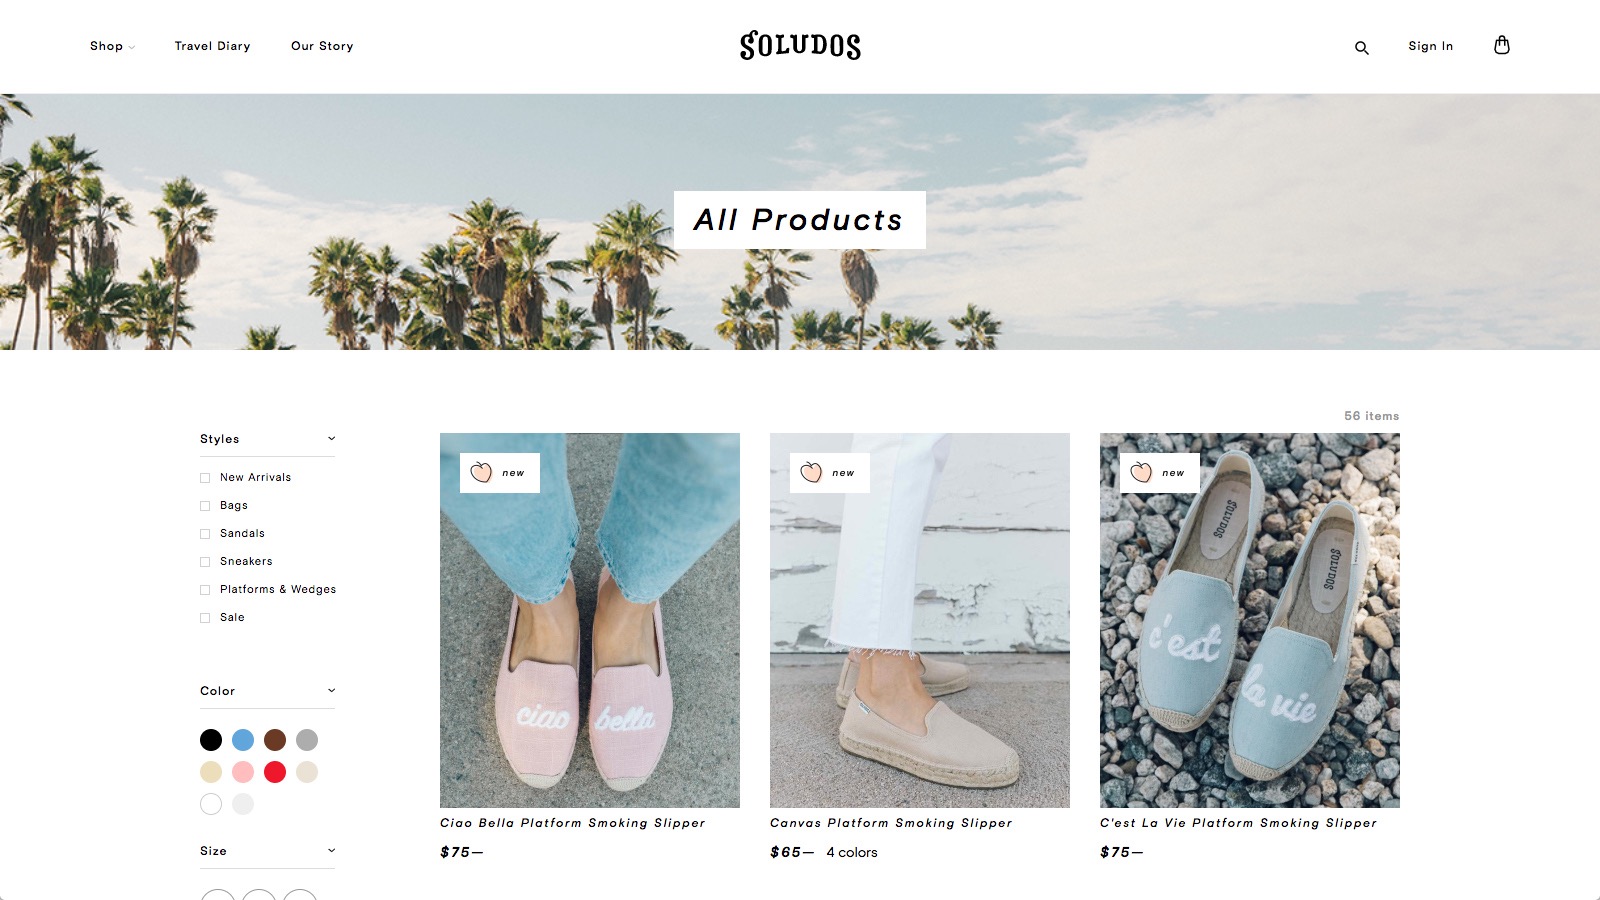Image resolution: width=1600 pixels, height=900 pixels.
Task: Toggle the Size filter chevron
Action: coord(331,850)
